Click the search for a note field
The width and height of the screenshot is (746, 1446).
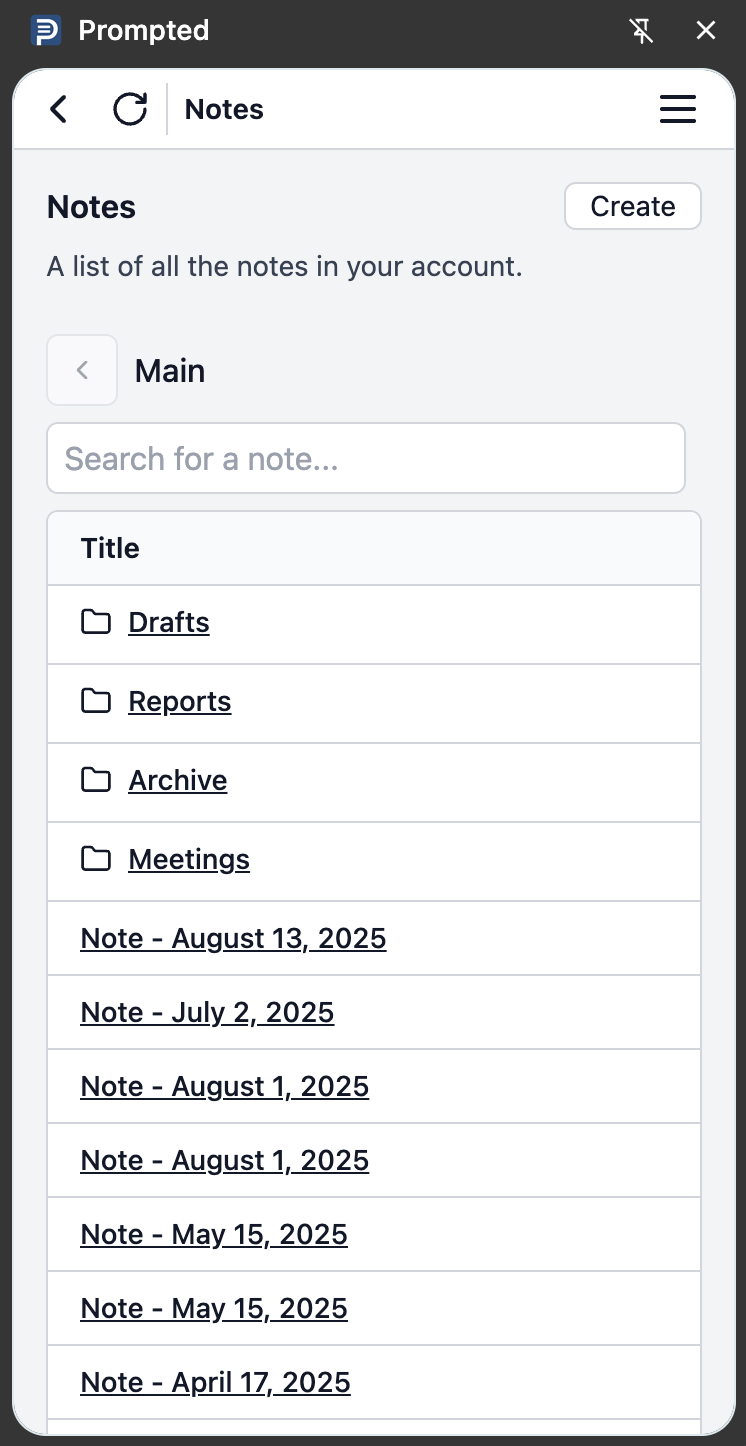click(366, 458)
